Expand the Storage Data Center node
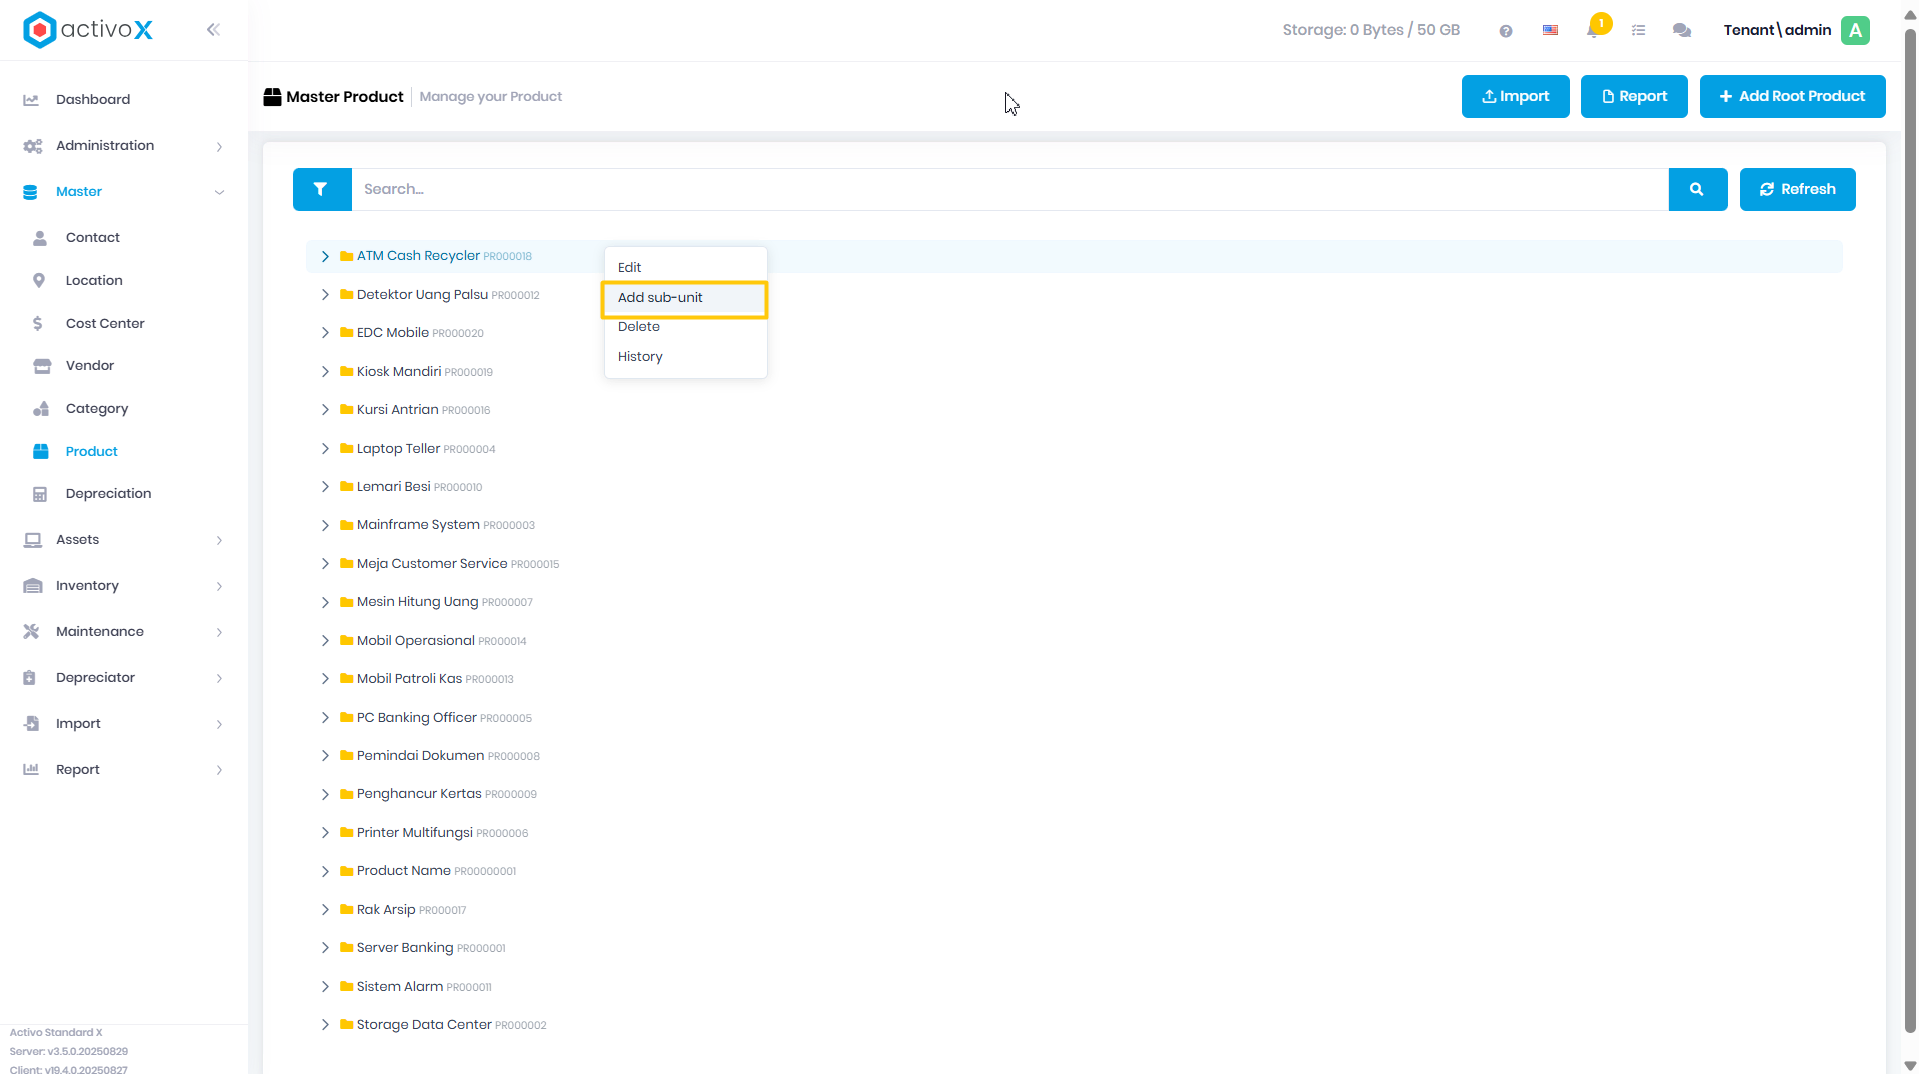This screenshot has width=1919, height=1074. coord(325,1025)
